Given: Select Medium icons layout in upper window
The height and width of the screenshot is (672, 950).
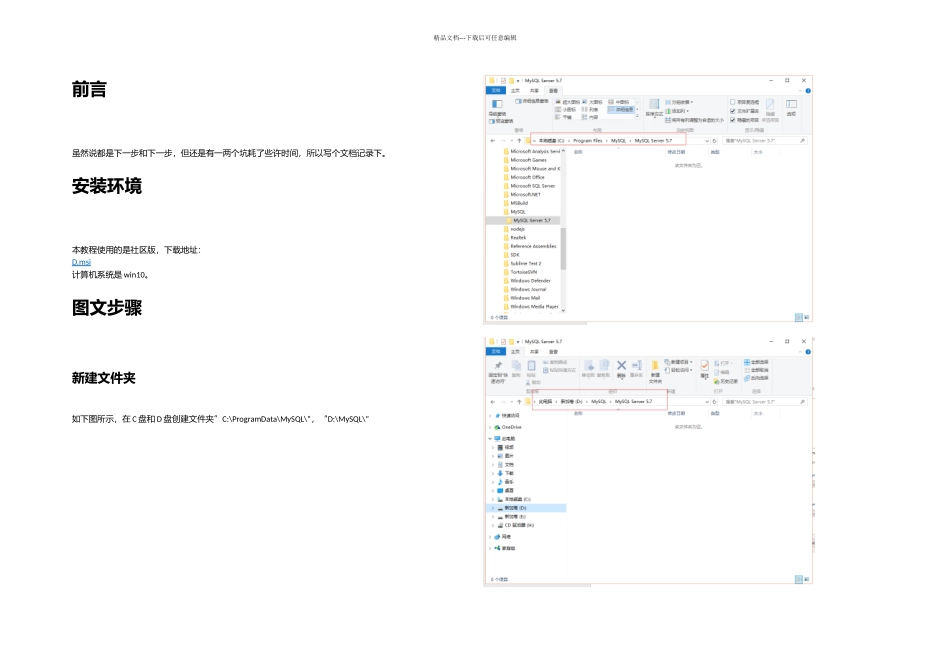Looking at the screenshot, I should click(619, 102).
